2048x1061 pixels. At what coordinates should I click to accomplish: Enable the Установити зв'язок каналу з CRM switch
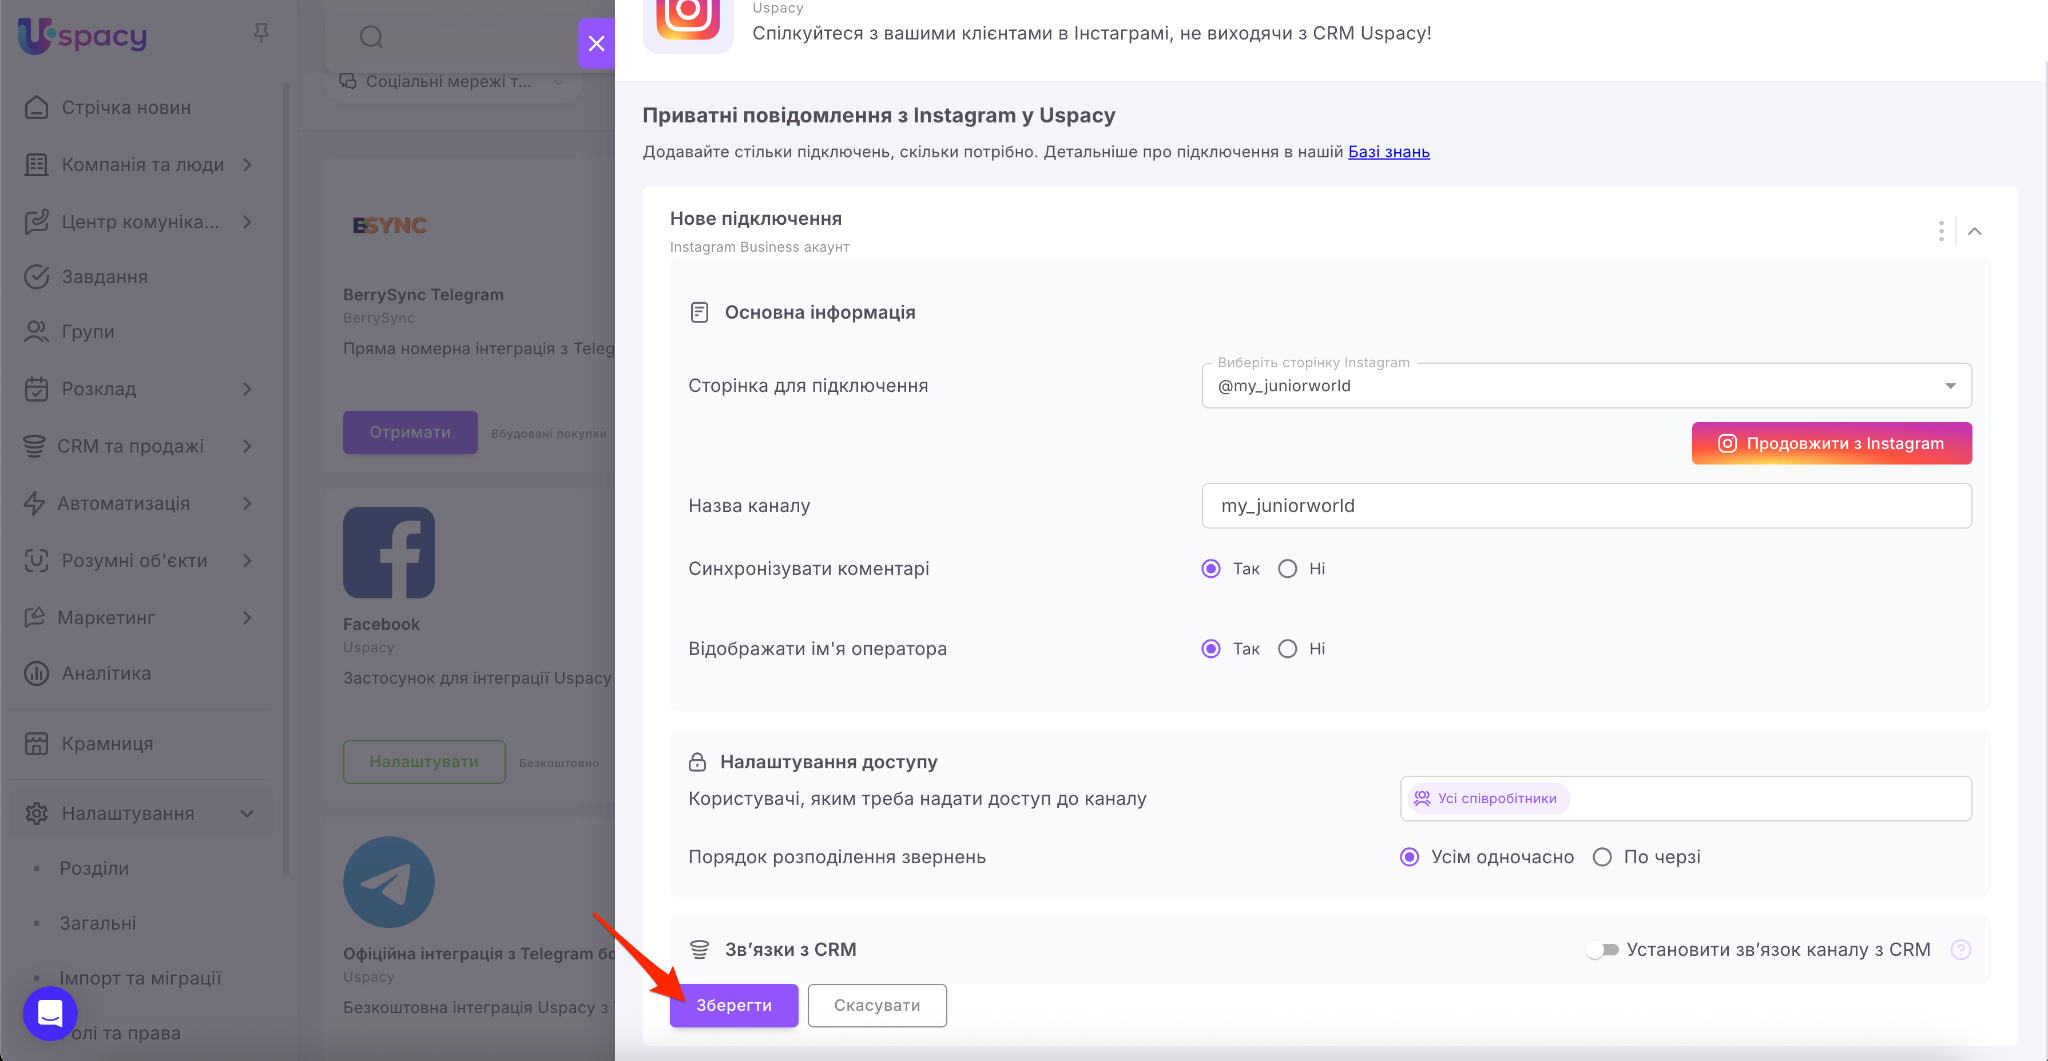(1602, 950)
